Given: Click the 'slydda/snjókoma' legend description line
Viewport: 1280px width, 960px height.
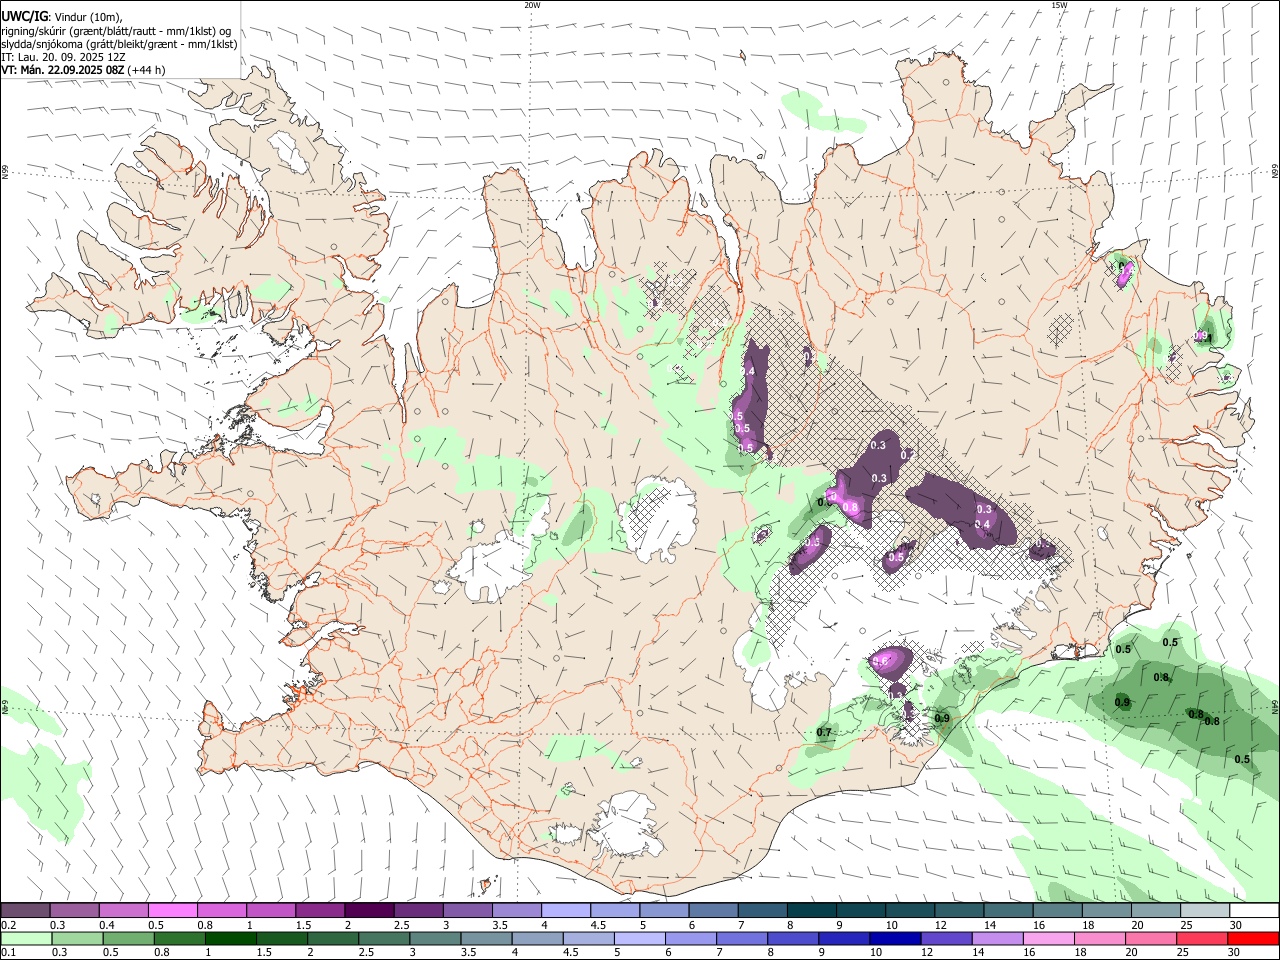Looking at the screenshot, I should pyautogui.click(x=119, y=44).
